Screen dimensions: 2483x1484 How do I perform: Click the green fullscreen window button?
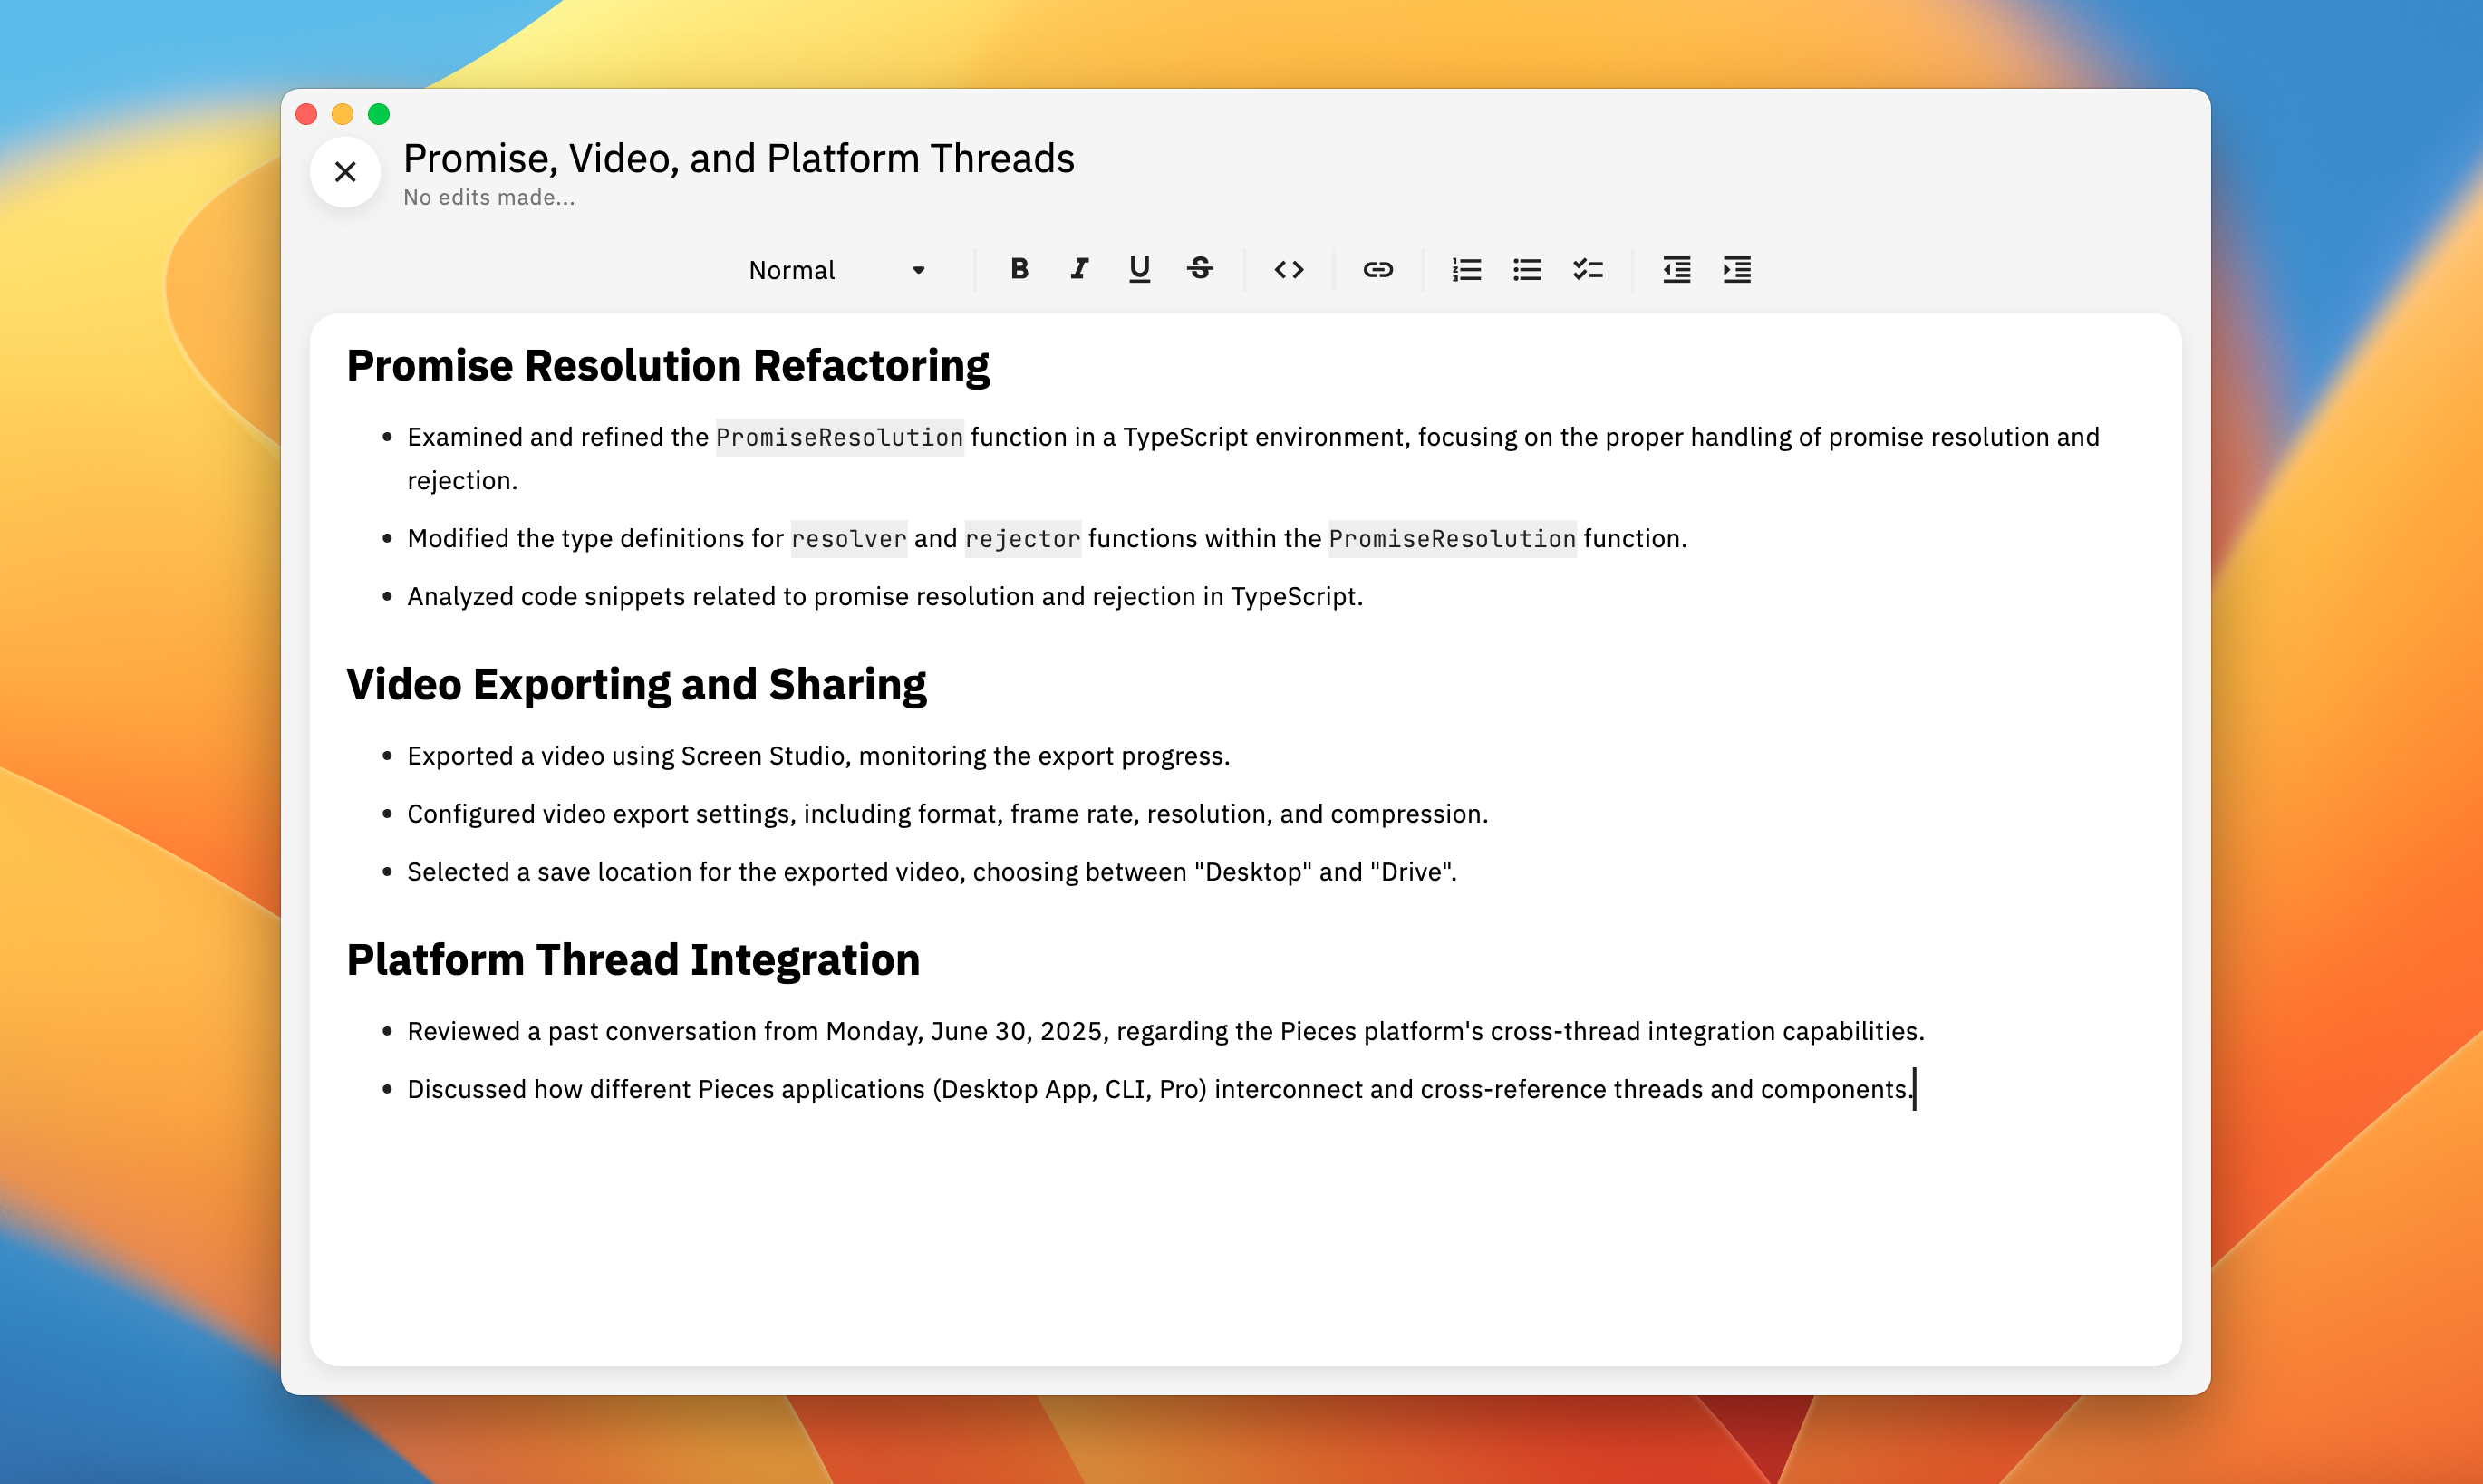[378, 114]
